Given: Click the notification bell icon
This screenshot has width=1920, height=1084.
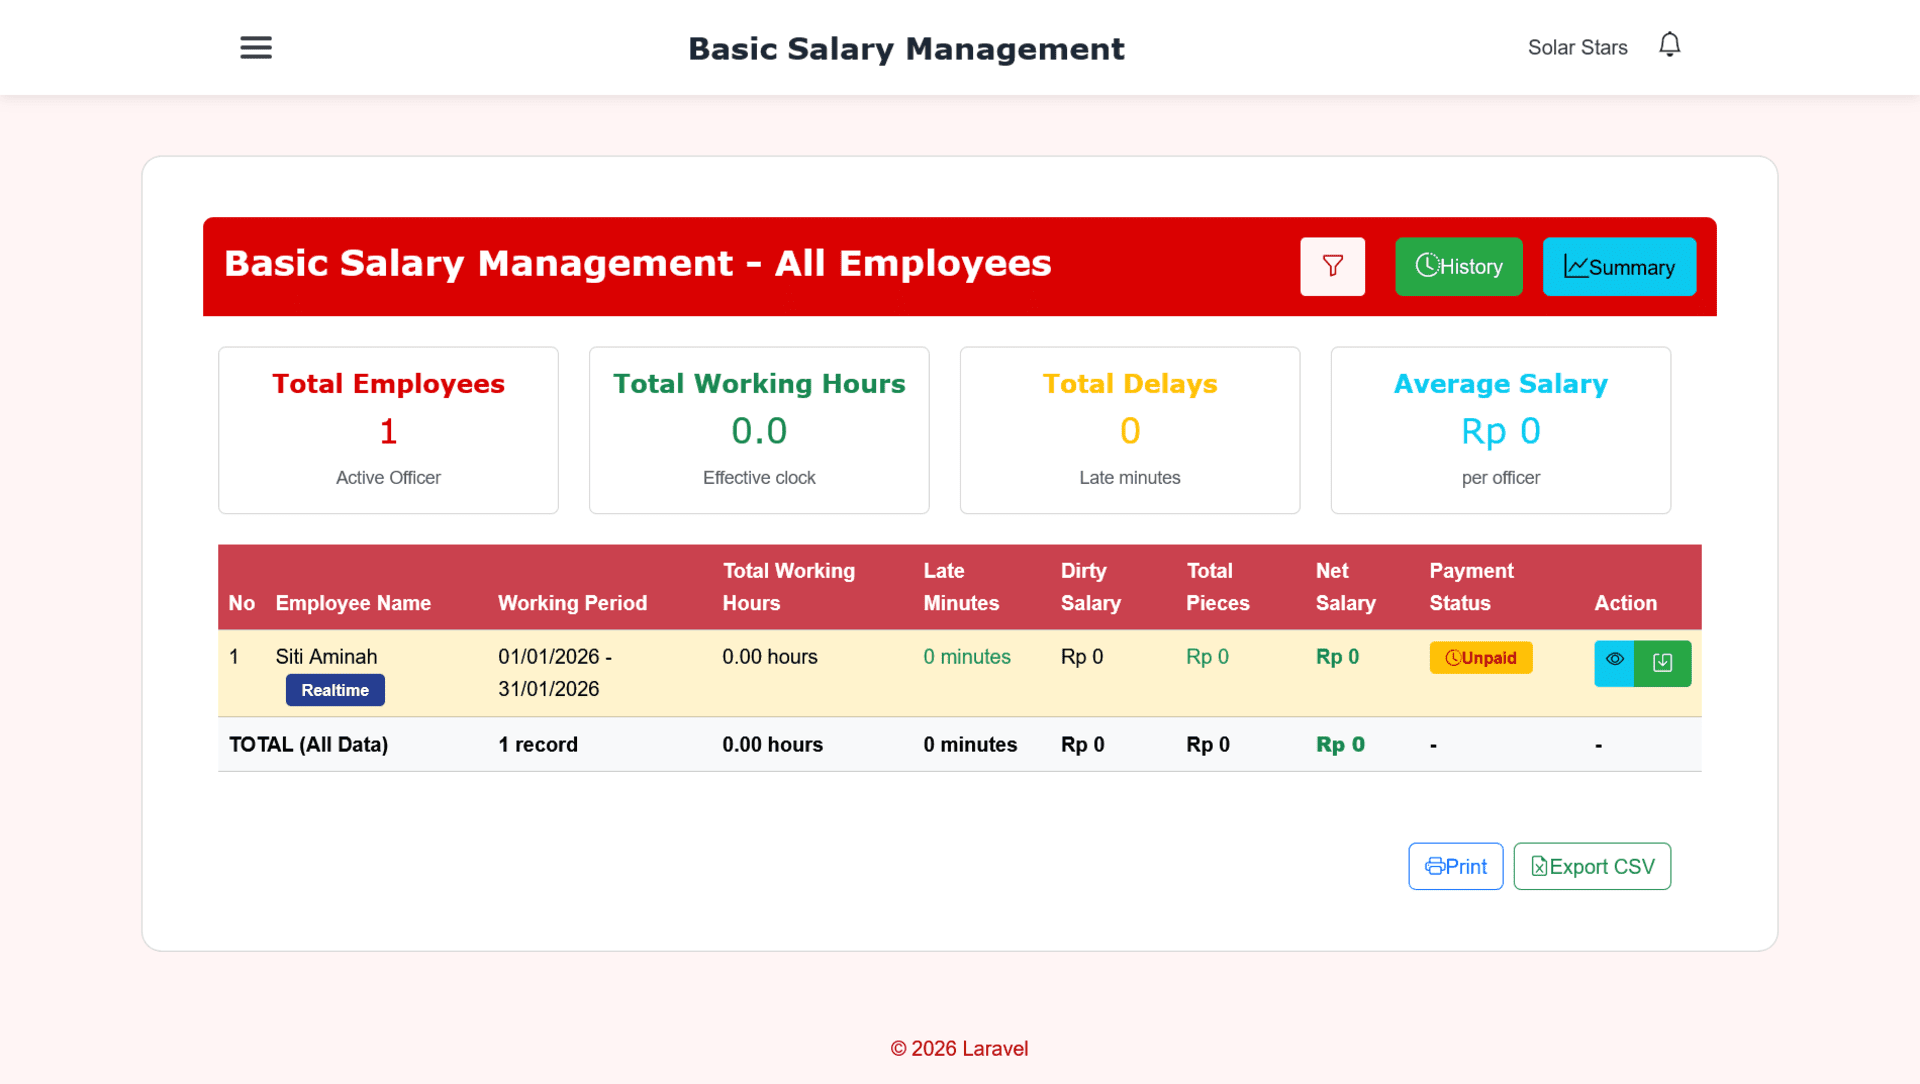Looking at the screenshot, I should [x=1669, y=45].
